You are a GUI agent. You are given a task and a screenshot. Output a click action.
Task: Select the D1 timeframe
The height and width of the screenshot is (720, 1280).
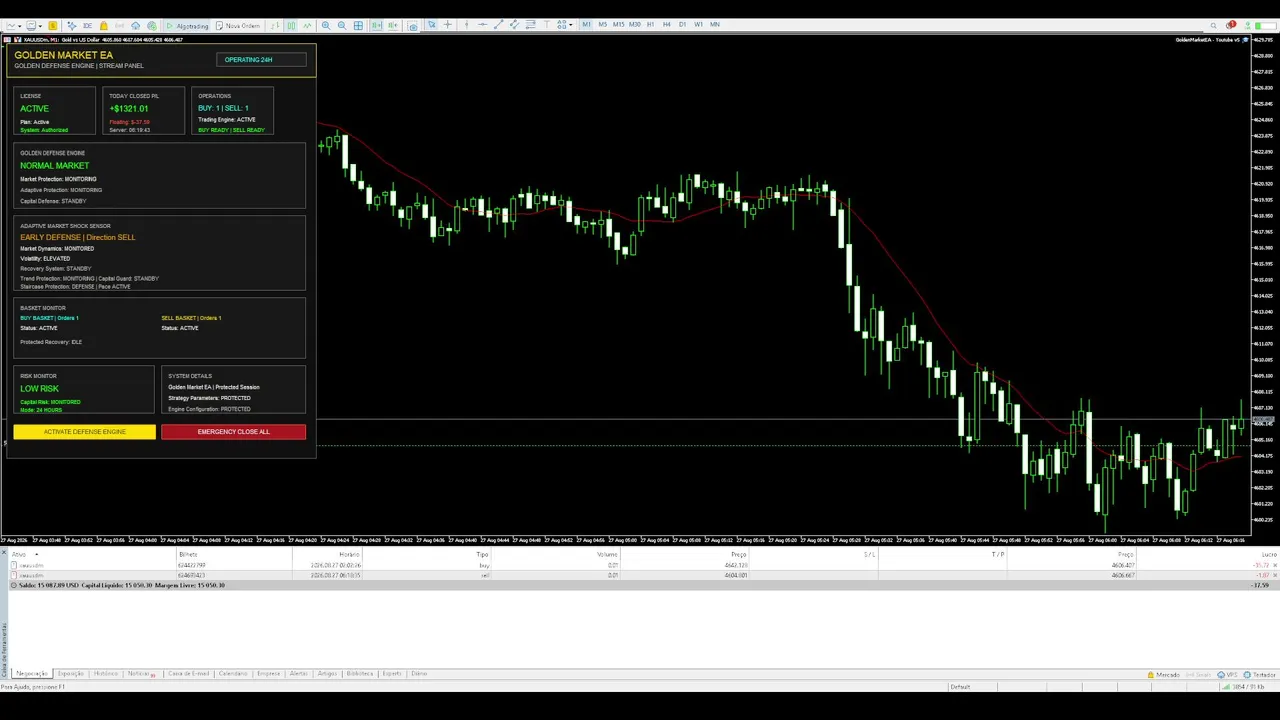click(682, 24)
